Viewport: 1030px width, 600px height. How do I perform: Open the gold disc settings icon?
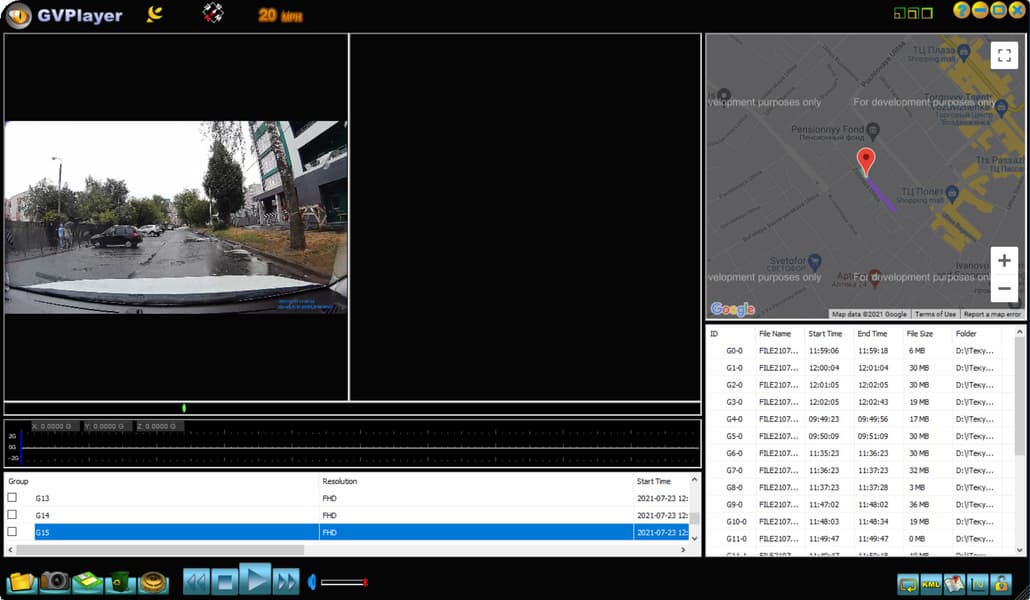click(153, 582)
